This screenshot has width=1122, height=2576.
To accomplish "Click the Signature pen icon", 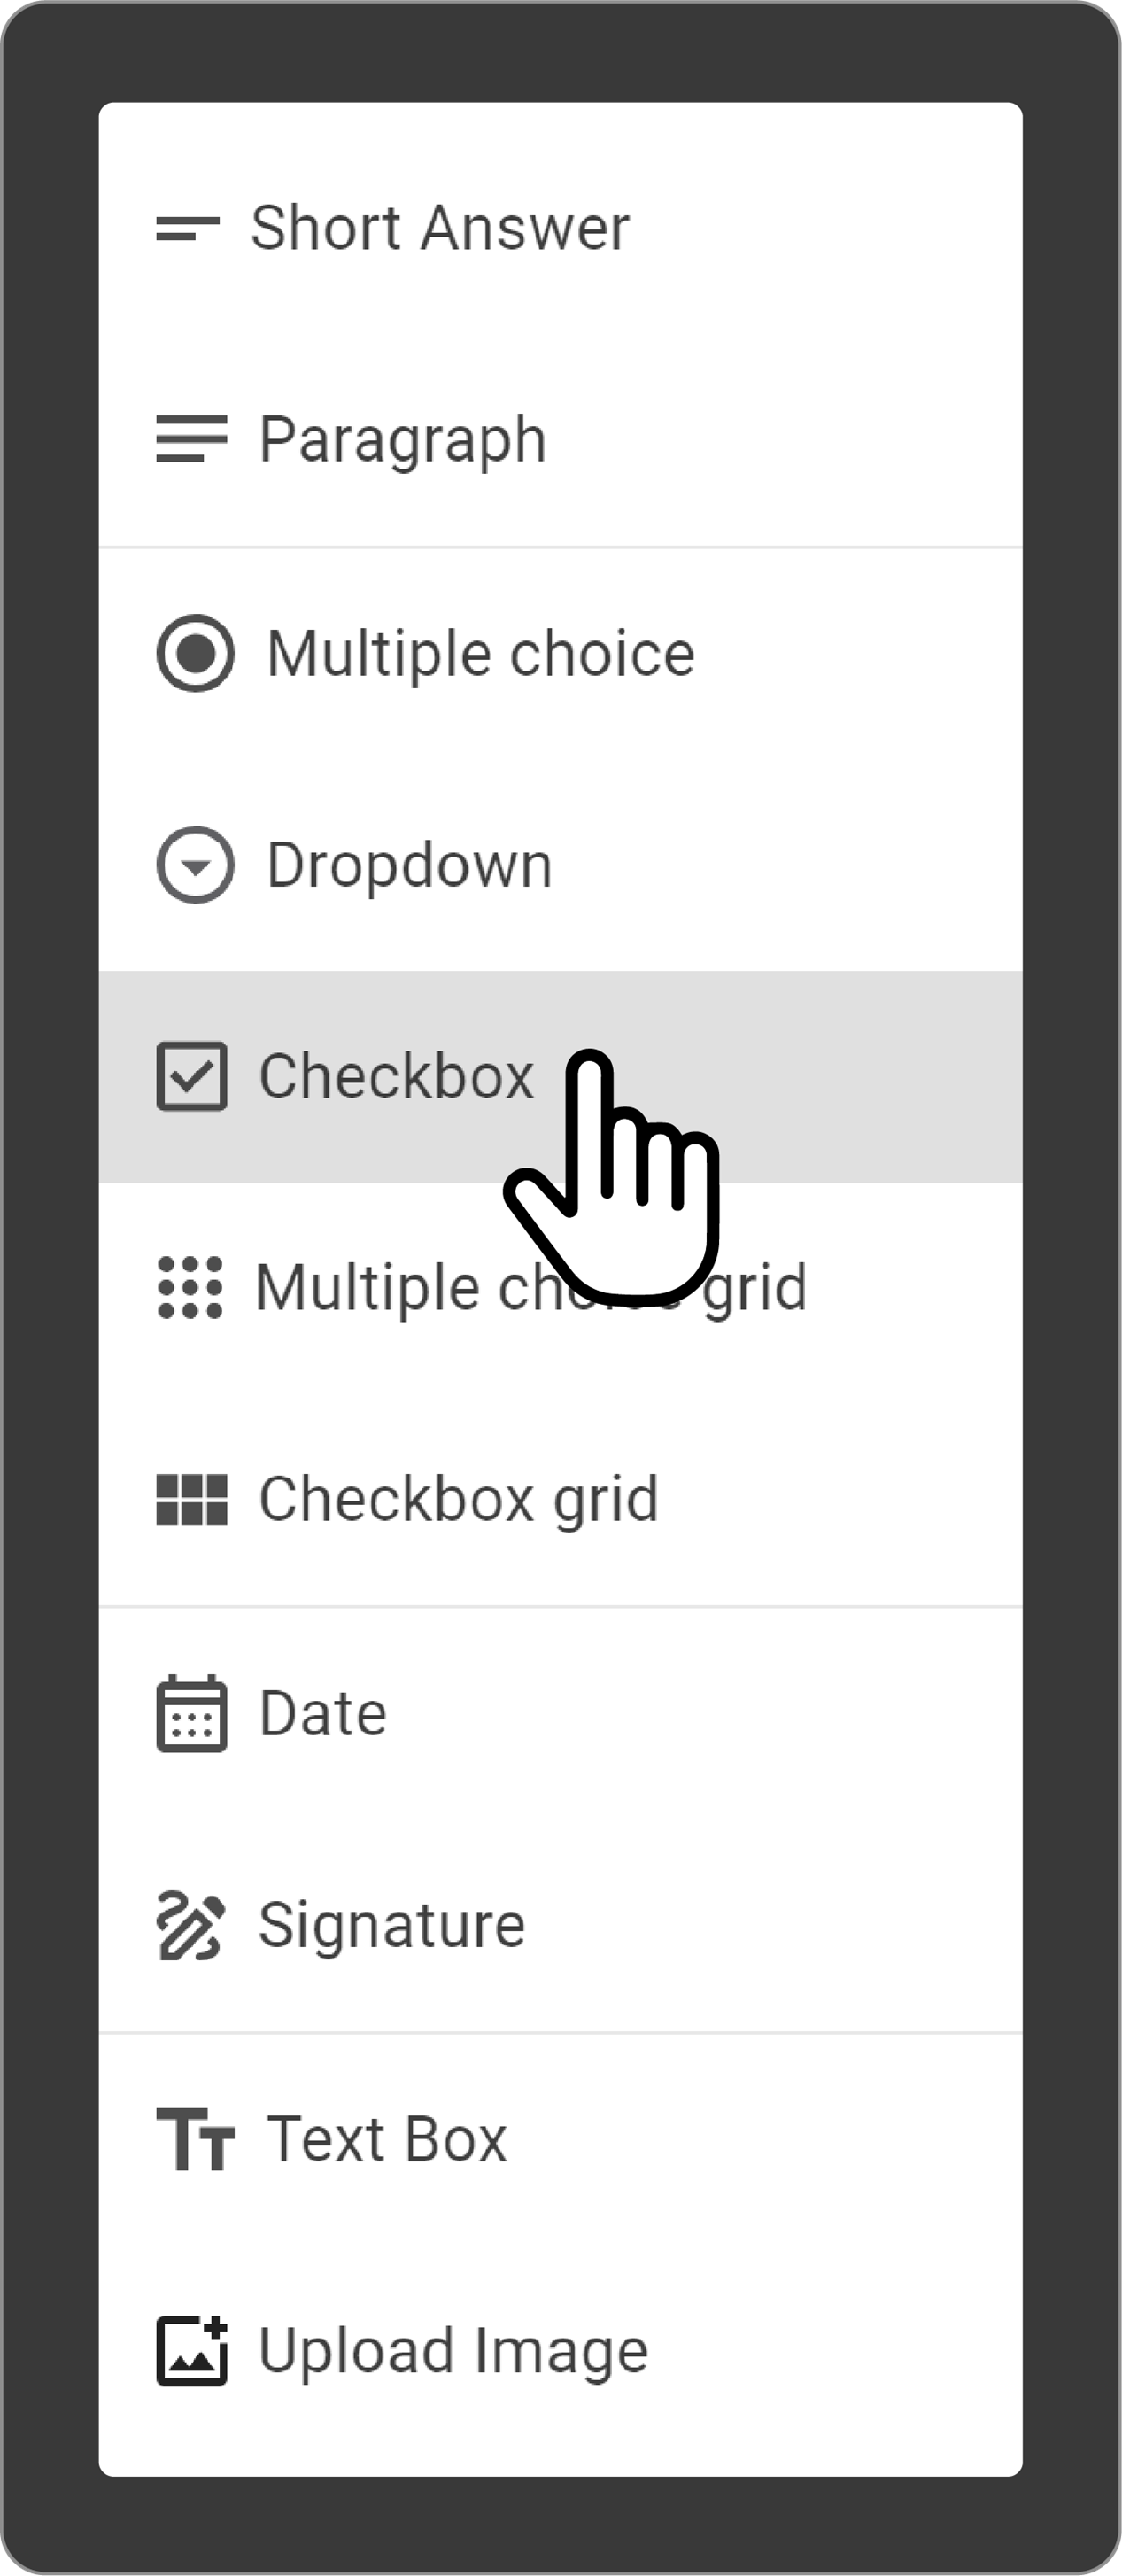I will pos(190,1926).
